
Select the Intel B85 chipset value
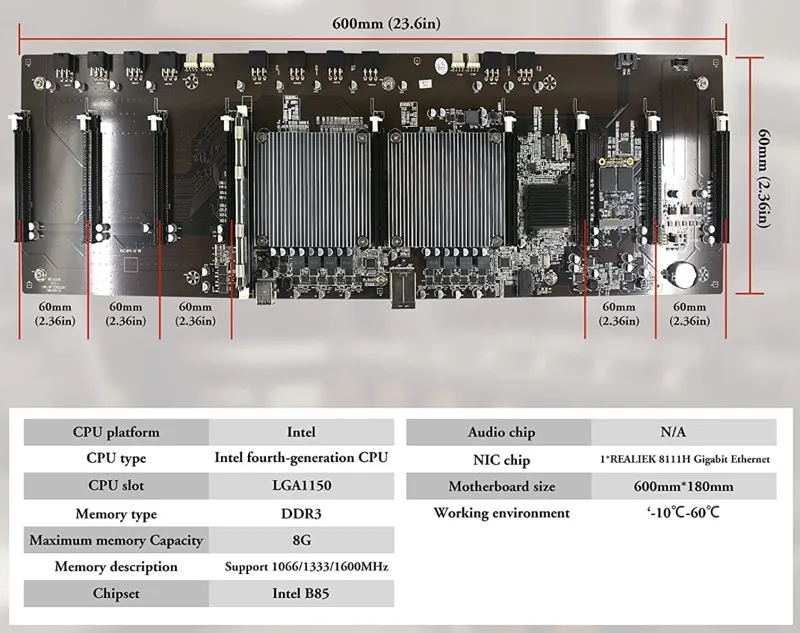[x=301, y=594]
